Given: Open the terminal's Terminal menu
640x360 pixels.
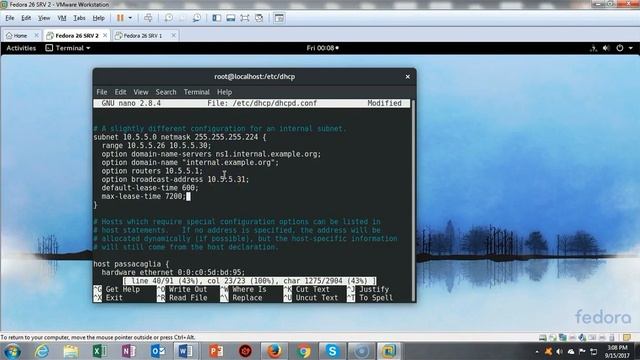Looking at the screenshot, I should [x=197, y=92].
